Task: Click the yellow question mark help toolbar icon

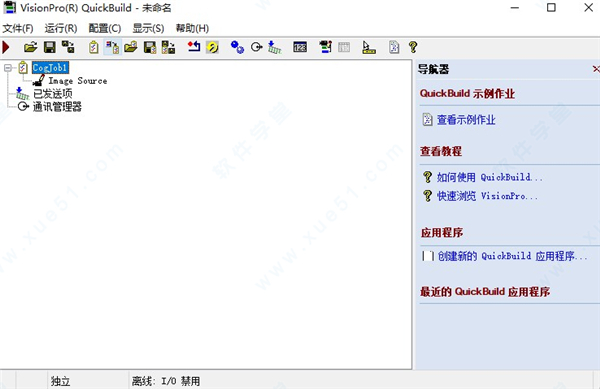Action: pos(413,47)
